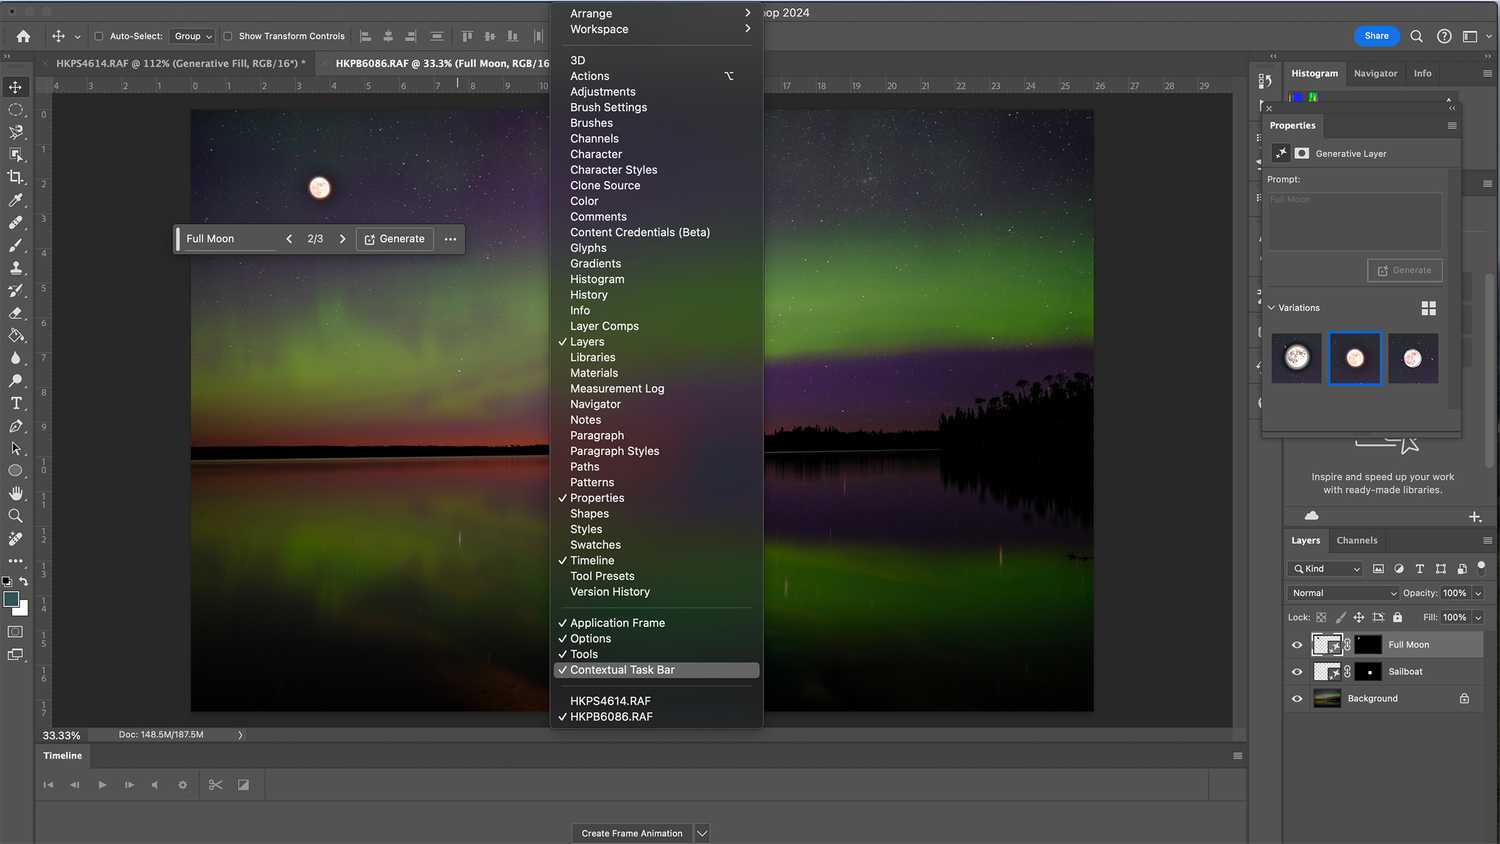Filter layers by type using the Text filter icon

[x=1419, y=568]
